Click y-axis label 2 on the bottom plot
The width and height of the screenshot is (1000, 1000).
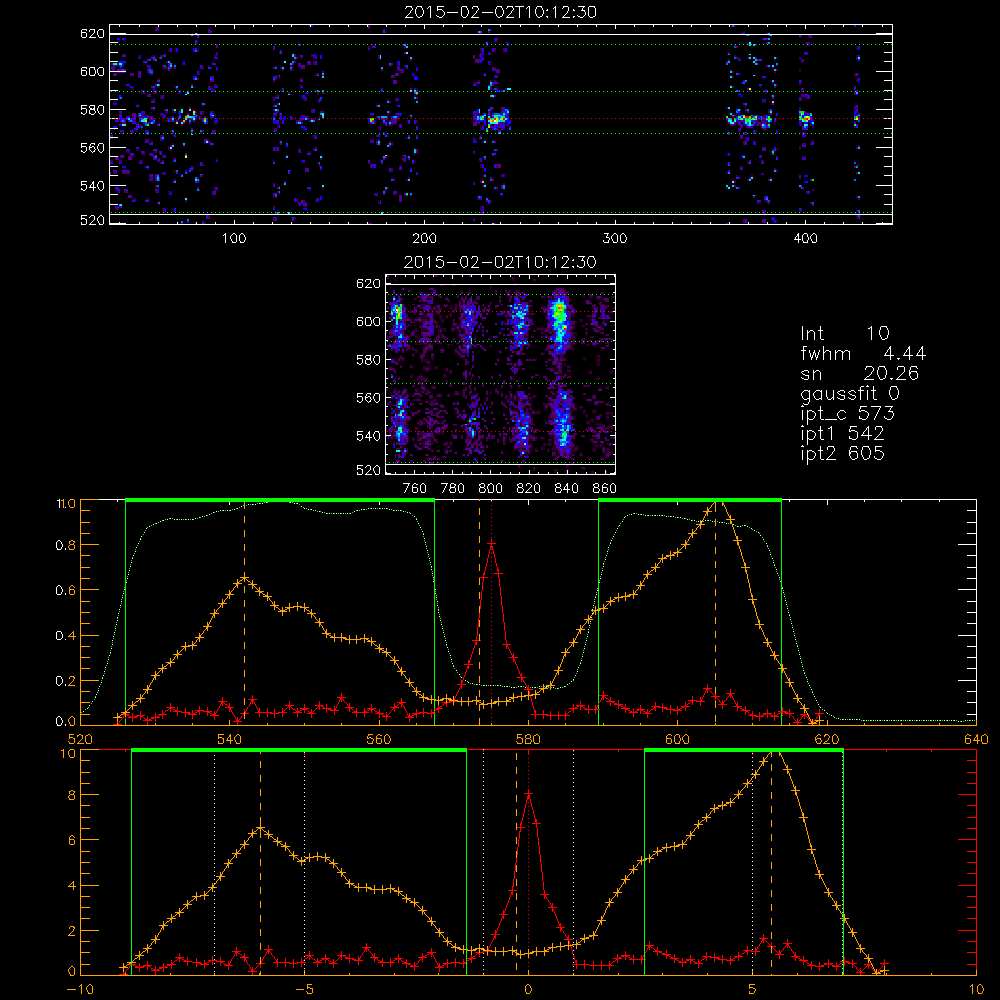click(x=71, y=931)
